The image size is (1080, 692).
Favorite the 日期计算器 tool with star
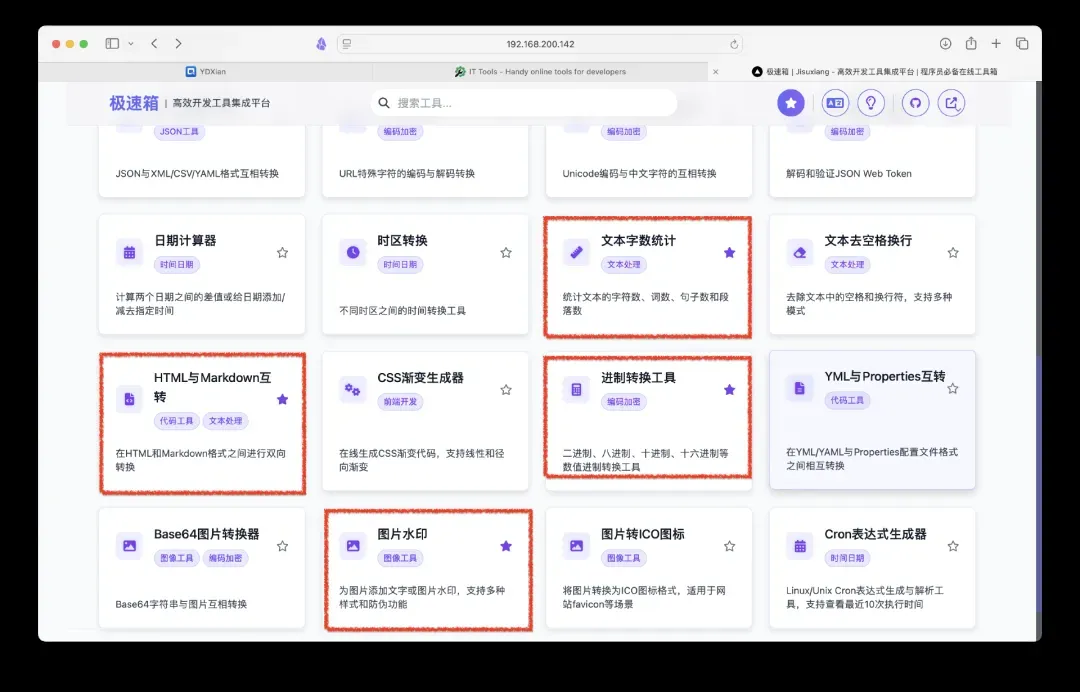282,253
